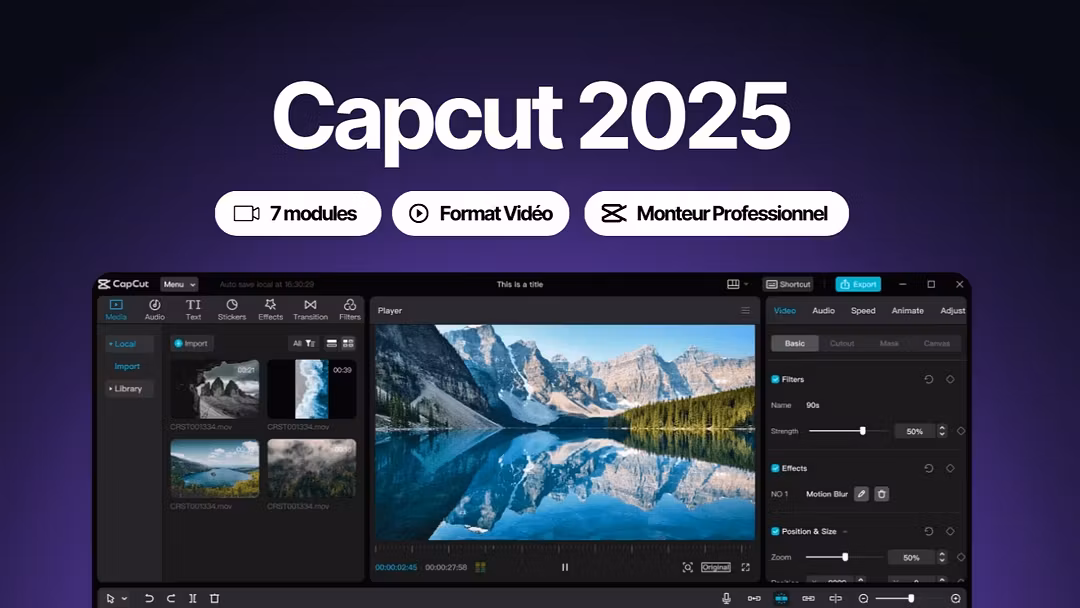Screen dimensions: 1080x608
Task: Select the Basic sub-tab
Action: 795,344
